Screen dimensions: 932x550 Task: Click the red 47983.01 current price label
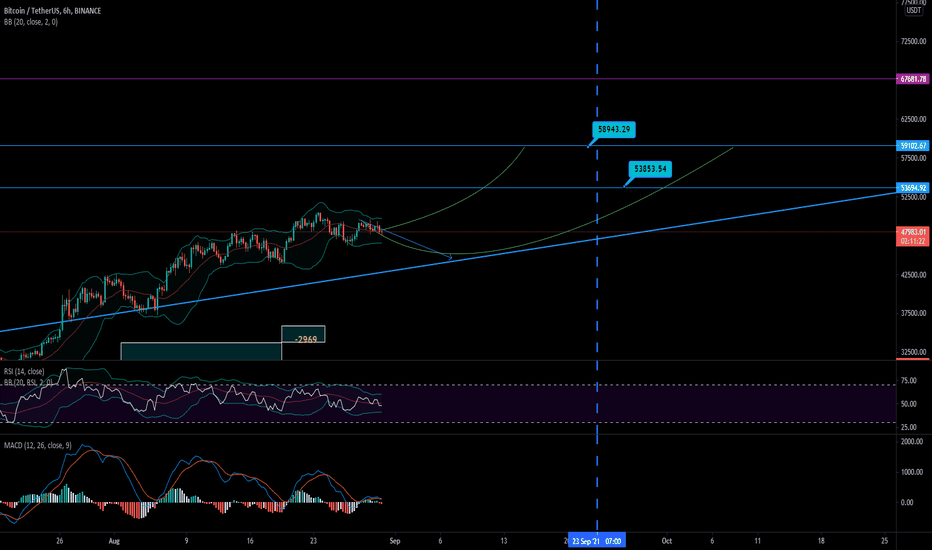pos(913,232)
